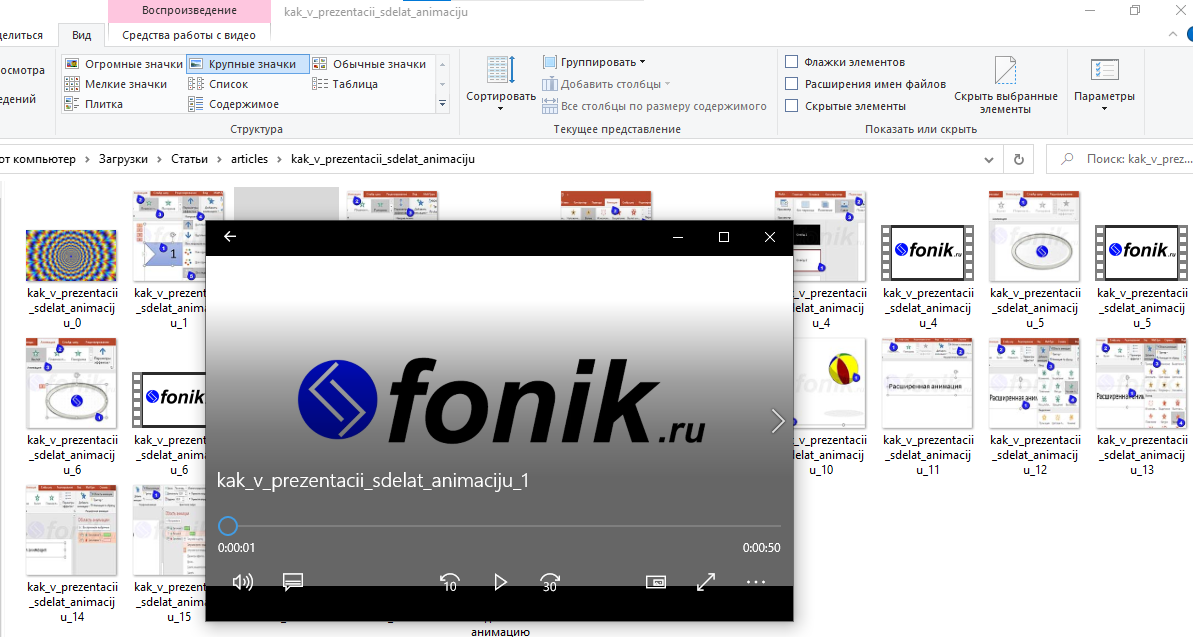Select thumbnail kak_v_prezentacii_sdelat_animaciju_13
The image size is (1193, 637).
[x=1141, y=384]
